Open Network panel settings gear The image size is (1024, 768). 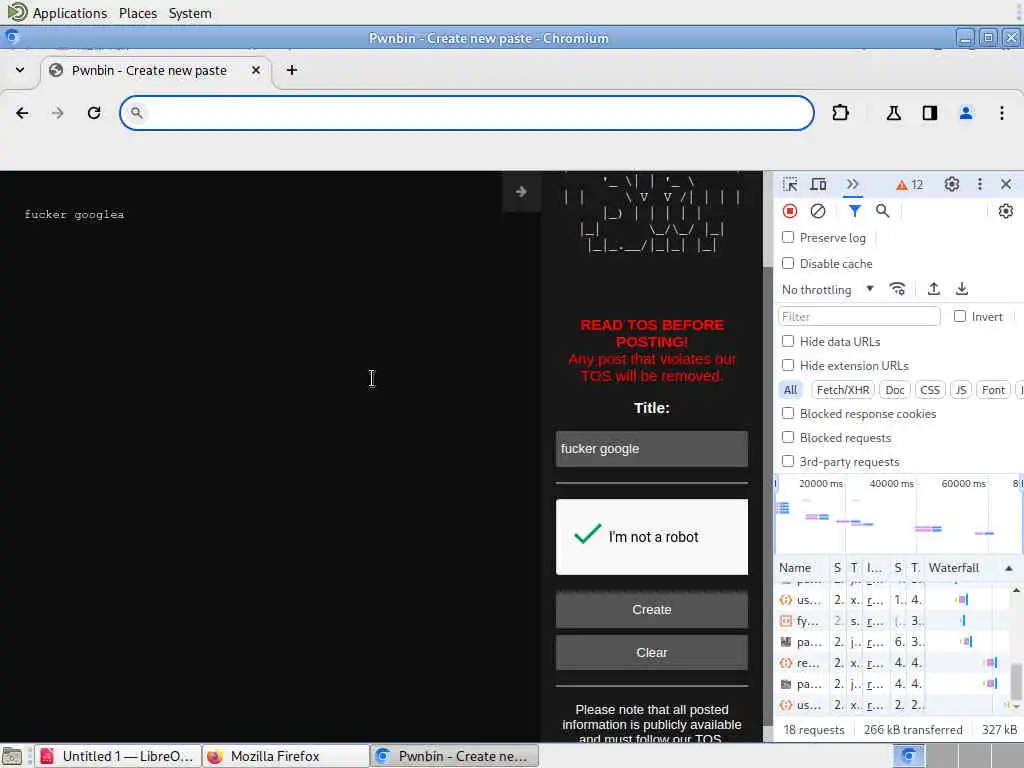click(x=1006, y=211)
